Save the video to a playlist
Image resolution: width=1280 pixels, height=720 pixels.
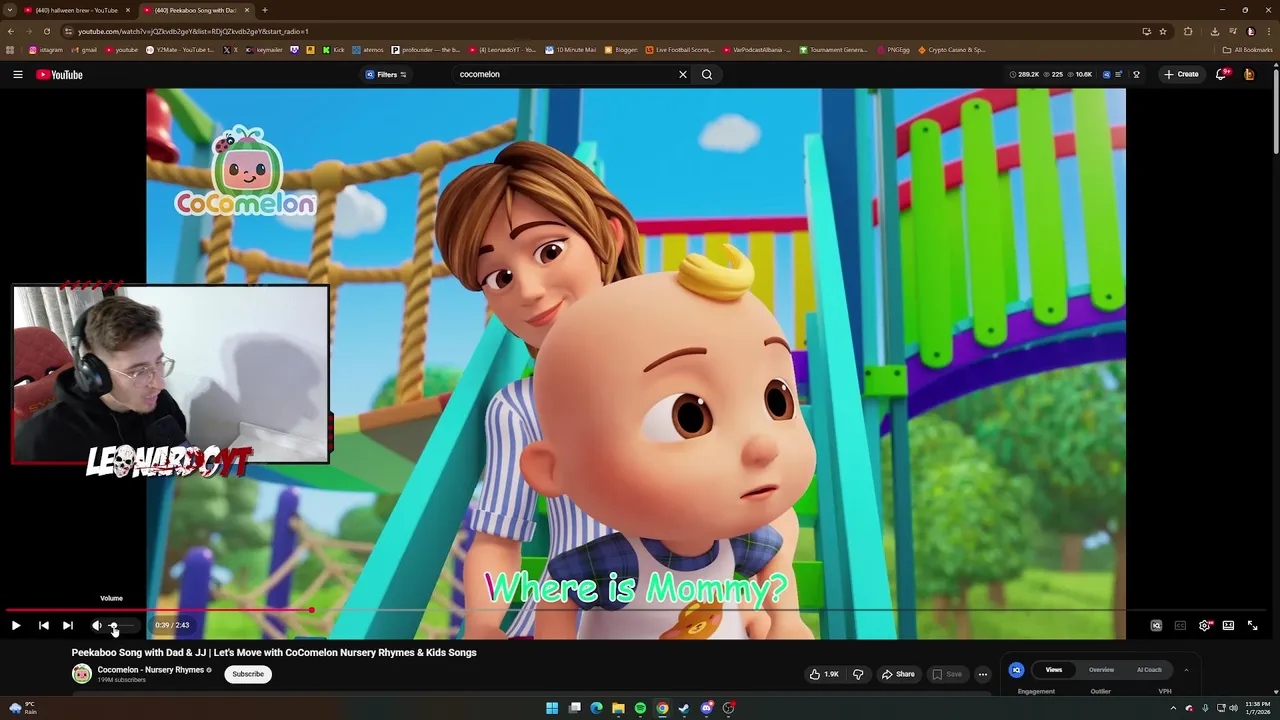[x=946, y=674]
